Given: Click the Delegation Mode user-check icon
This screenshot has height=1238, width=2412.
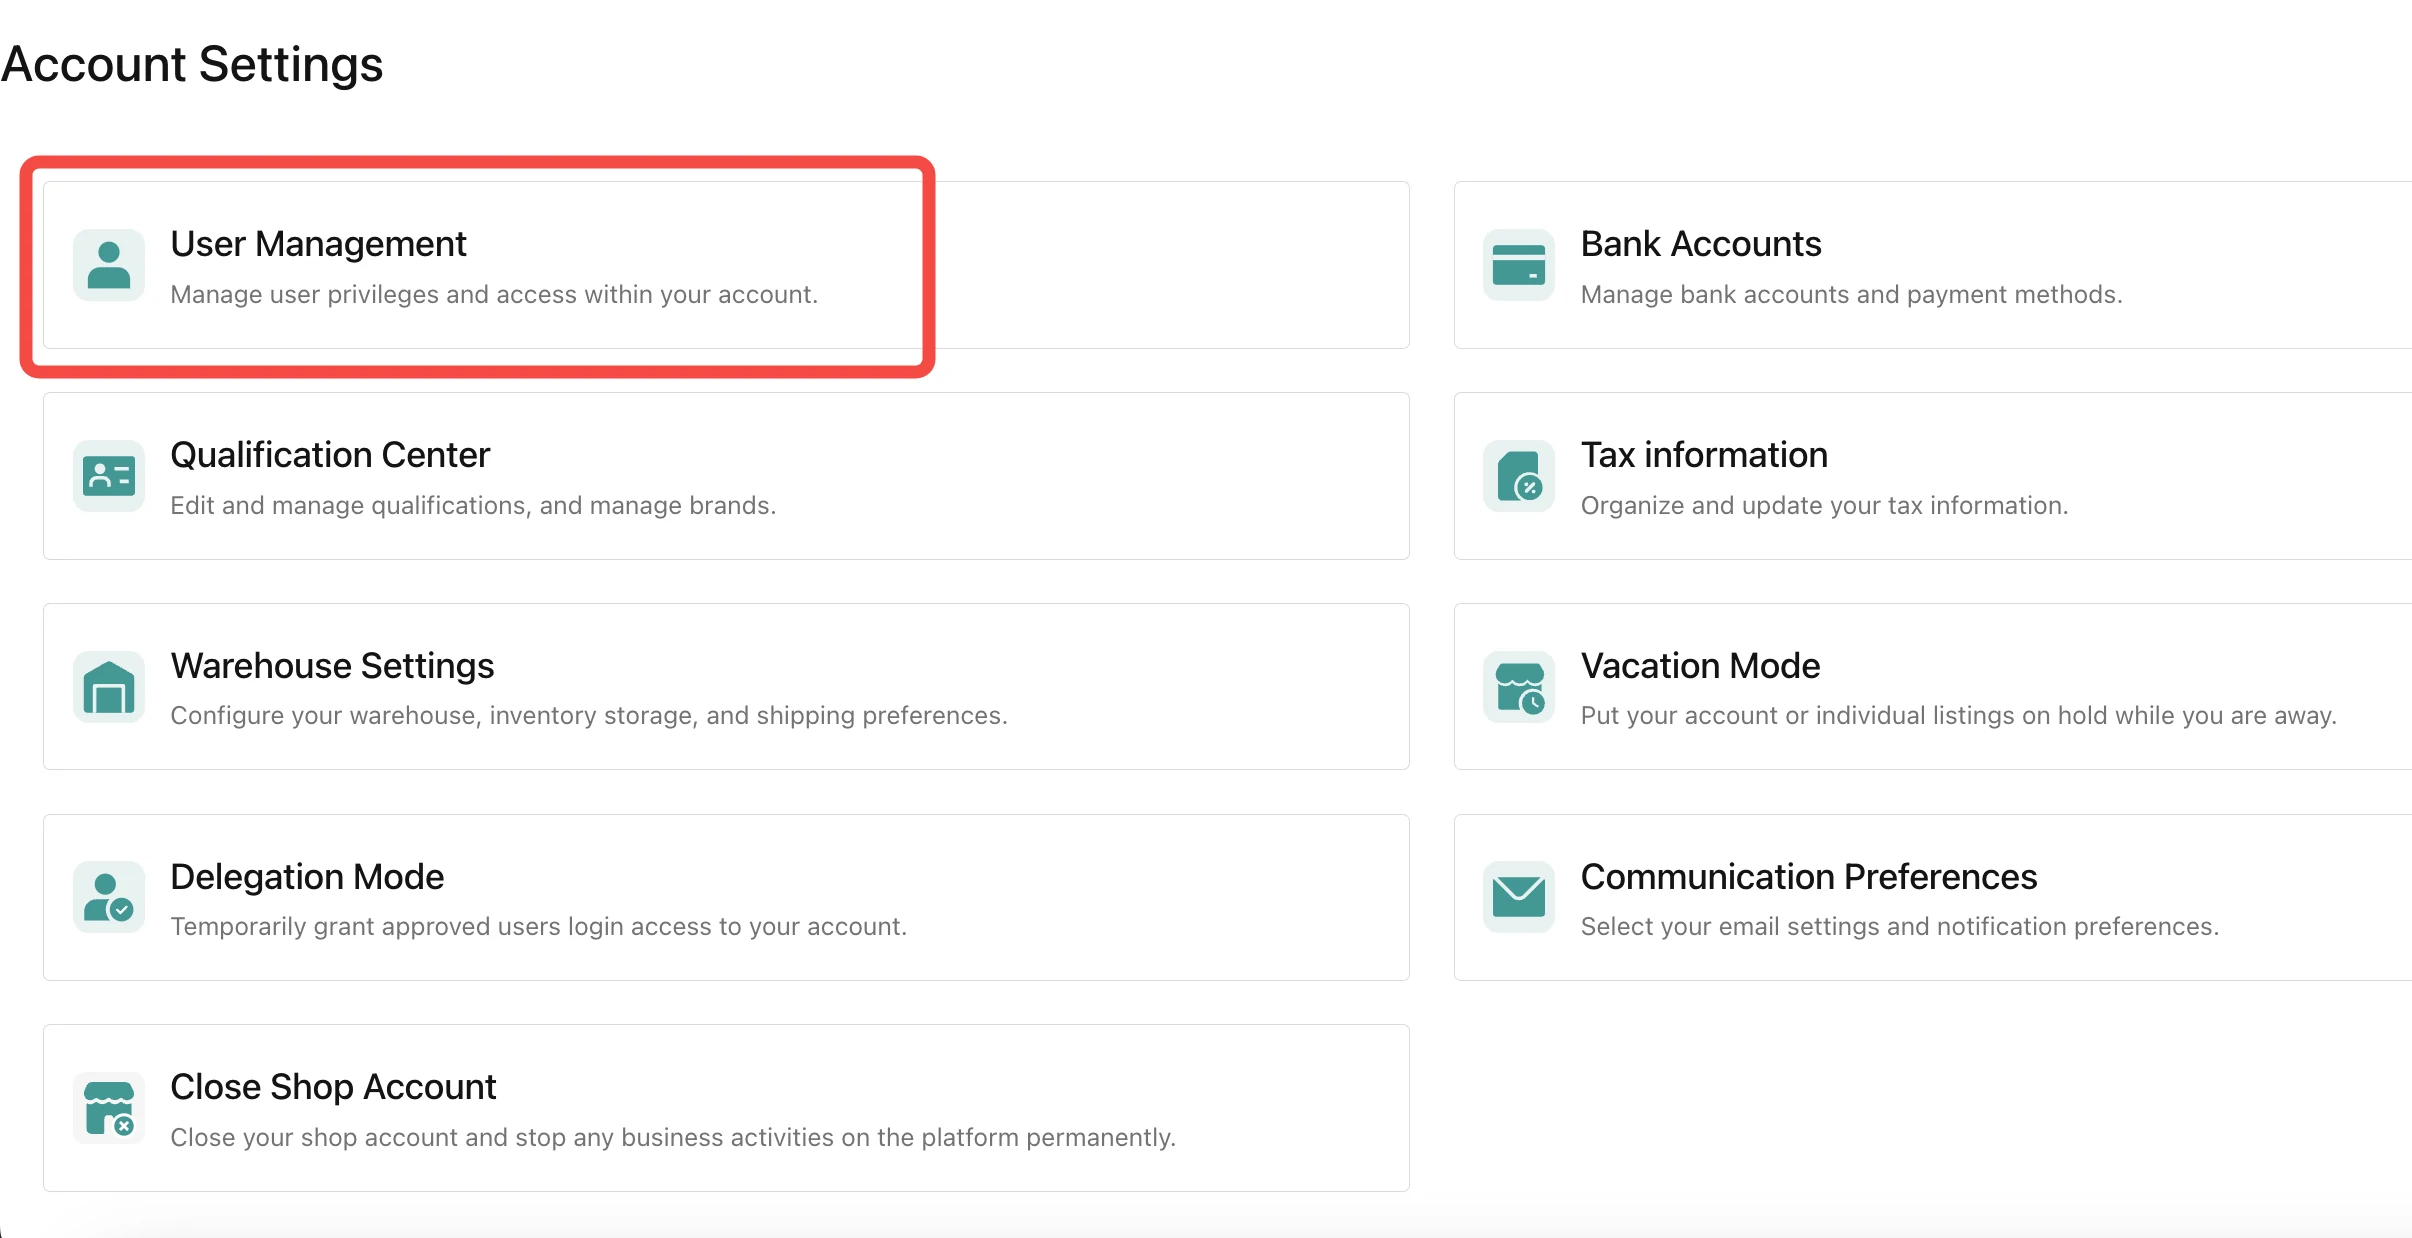Looking at the screenshot, I should pos(109,897).
